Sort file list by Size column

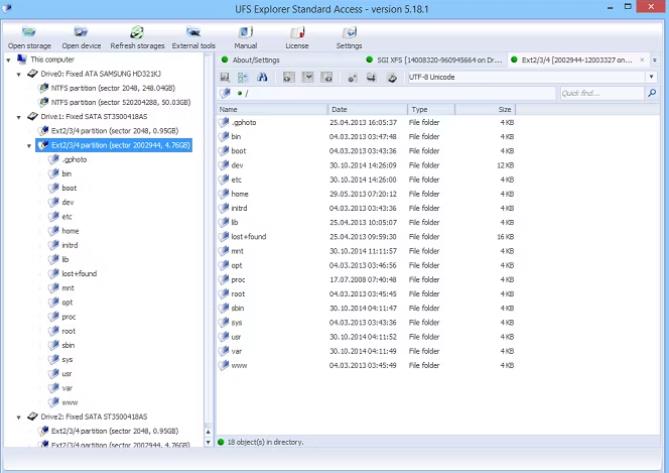click(x=486, y=110)
